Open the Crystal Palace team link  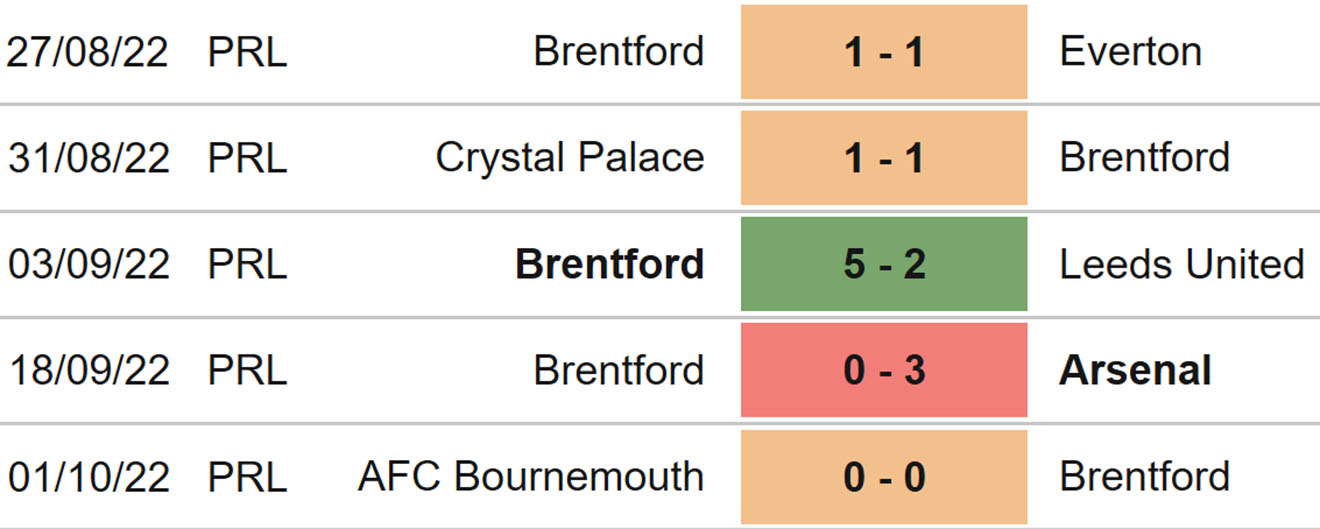point(570,158)
